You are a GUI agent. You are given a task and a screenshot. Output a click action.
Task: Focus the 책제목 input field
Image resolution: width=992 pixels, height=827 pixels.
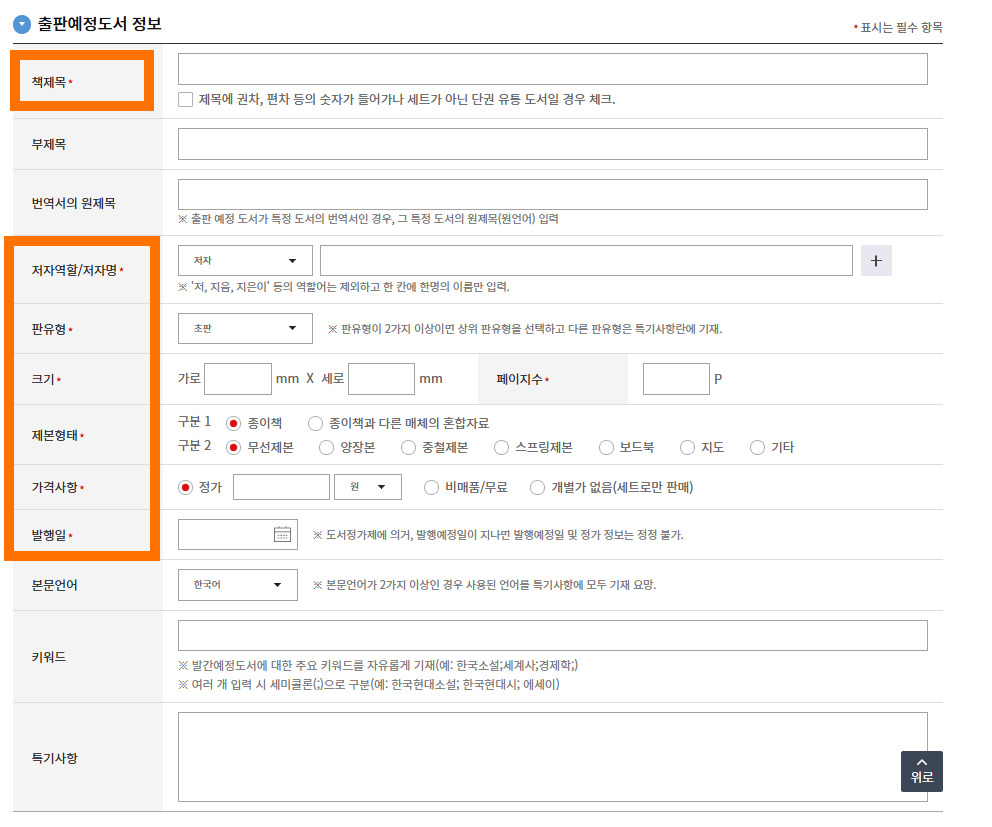tap(553, 69)
